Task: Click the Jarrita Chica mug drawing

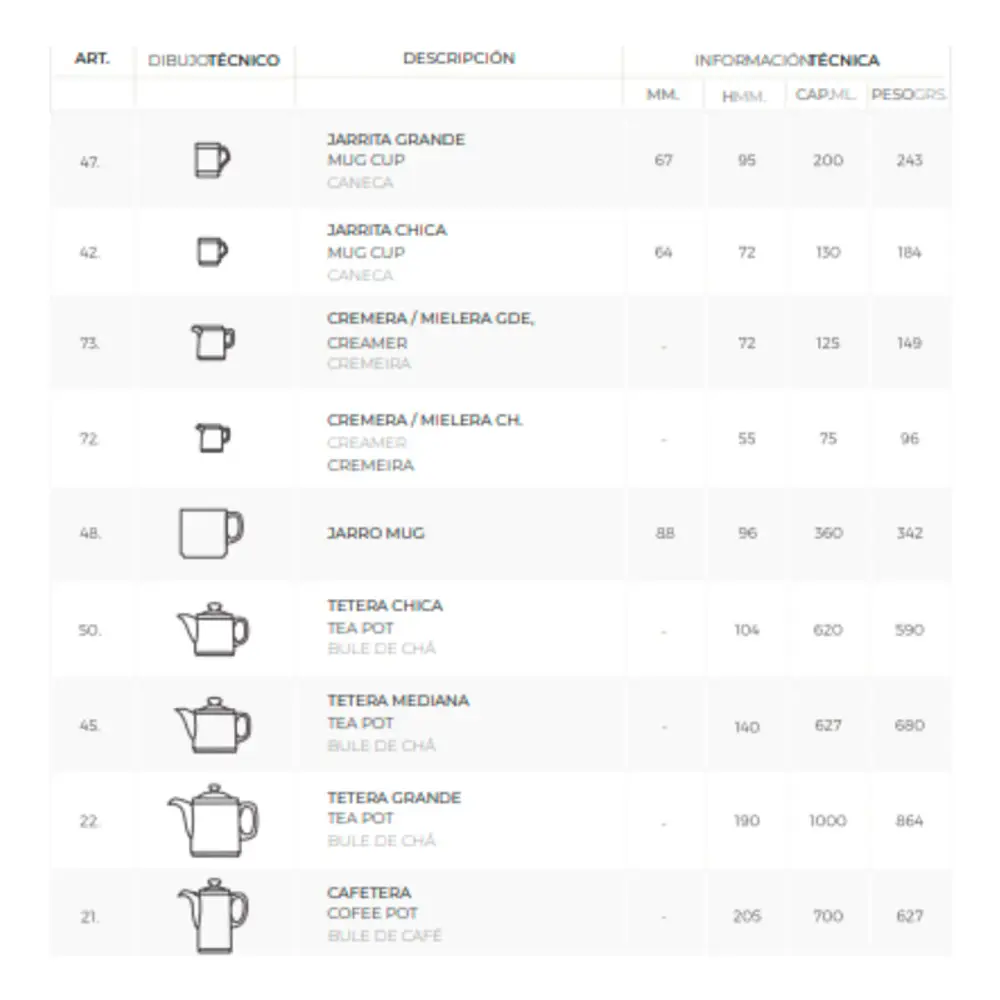Action: (x=211, y=251)
